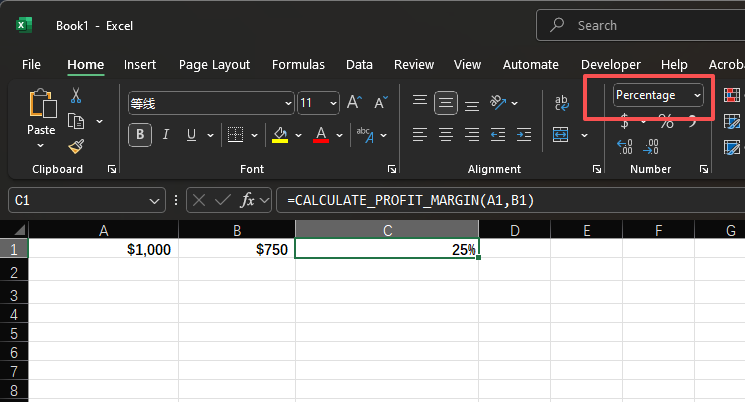Click the Copy icon
The image size is (745, 402).
tap(76, 121)
